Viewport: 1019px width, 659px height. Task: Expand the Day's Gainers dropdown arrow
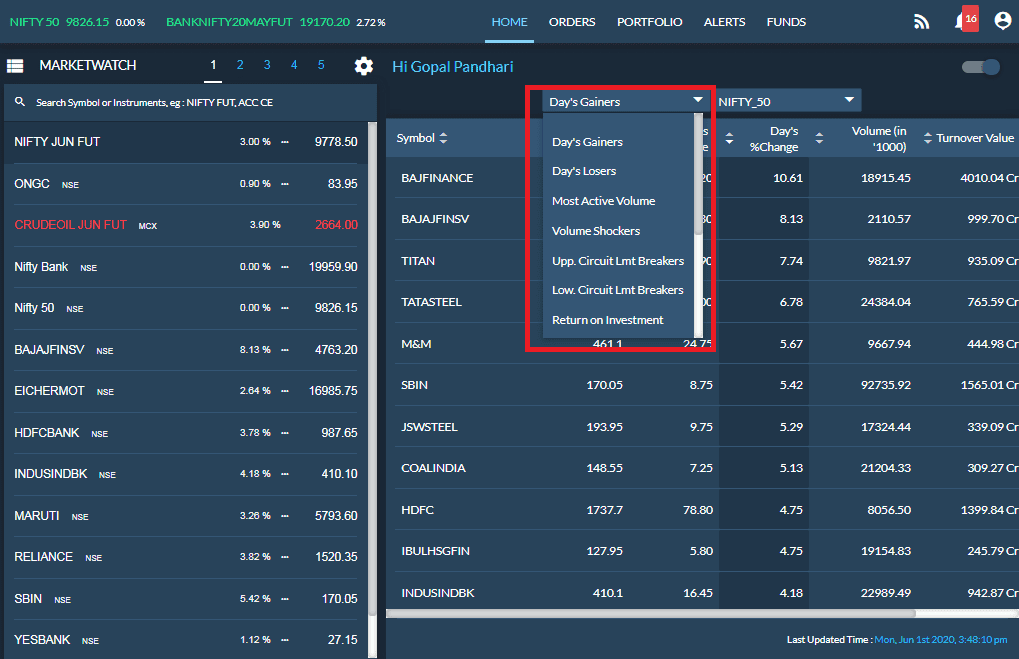698,100
